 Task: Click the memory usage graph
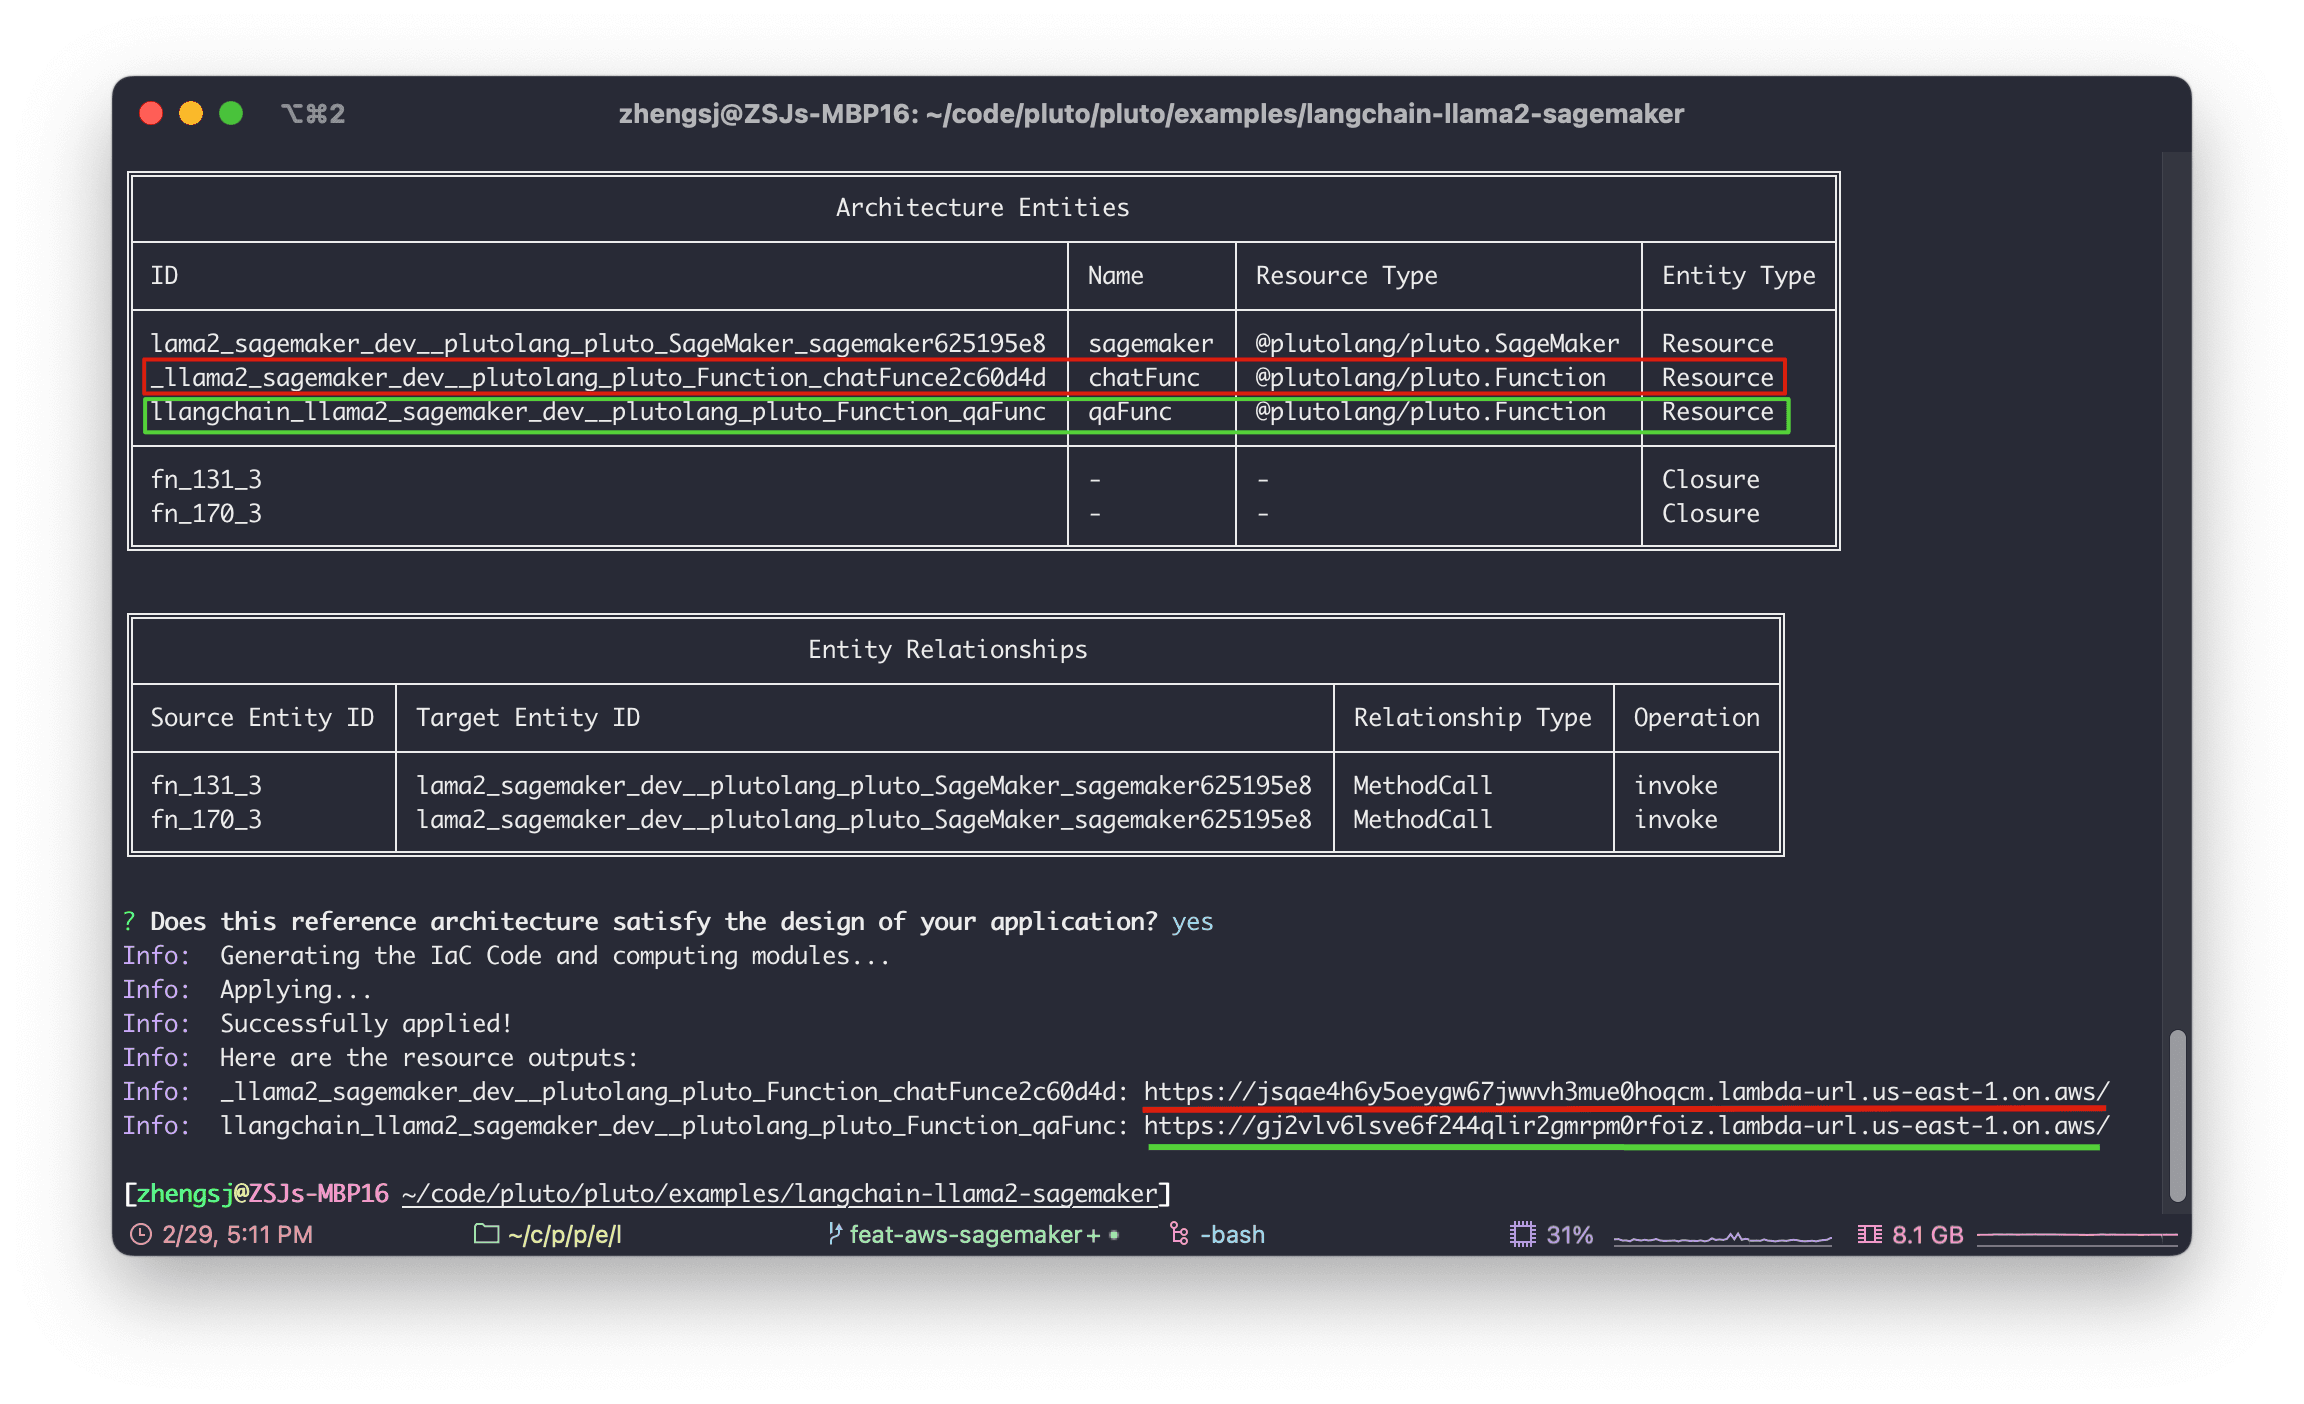click(x=2076, y=1236)
